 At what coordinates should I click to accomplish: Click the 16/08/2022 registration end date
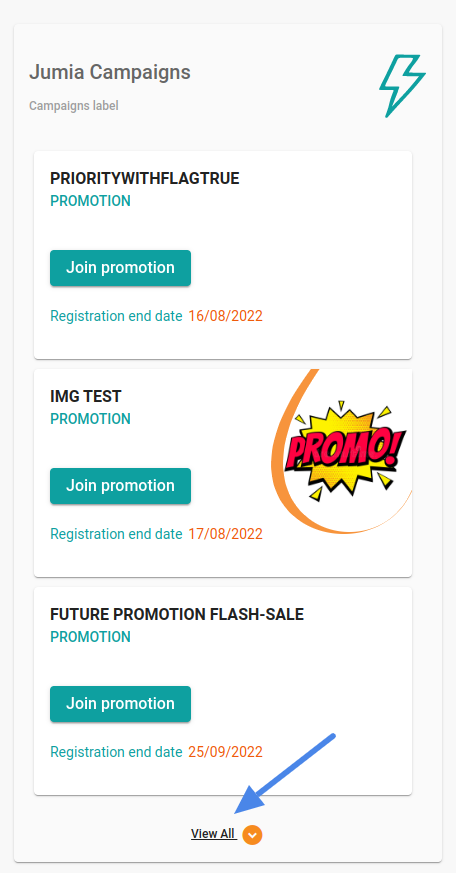(x=225, y=316)
